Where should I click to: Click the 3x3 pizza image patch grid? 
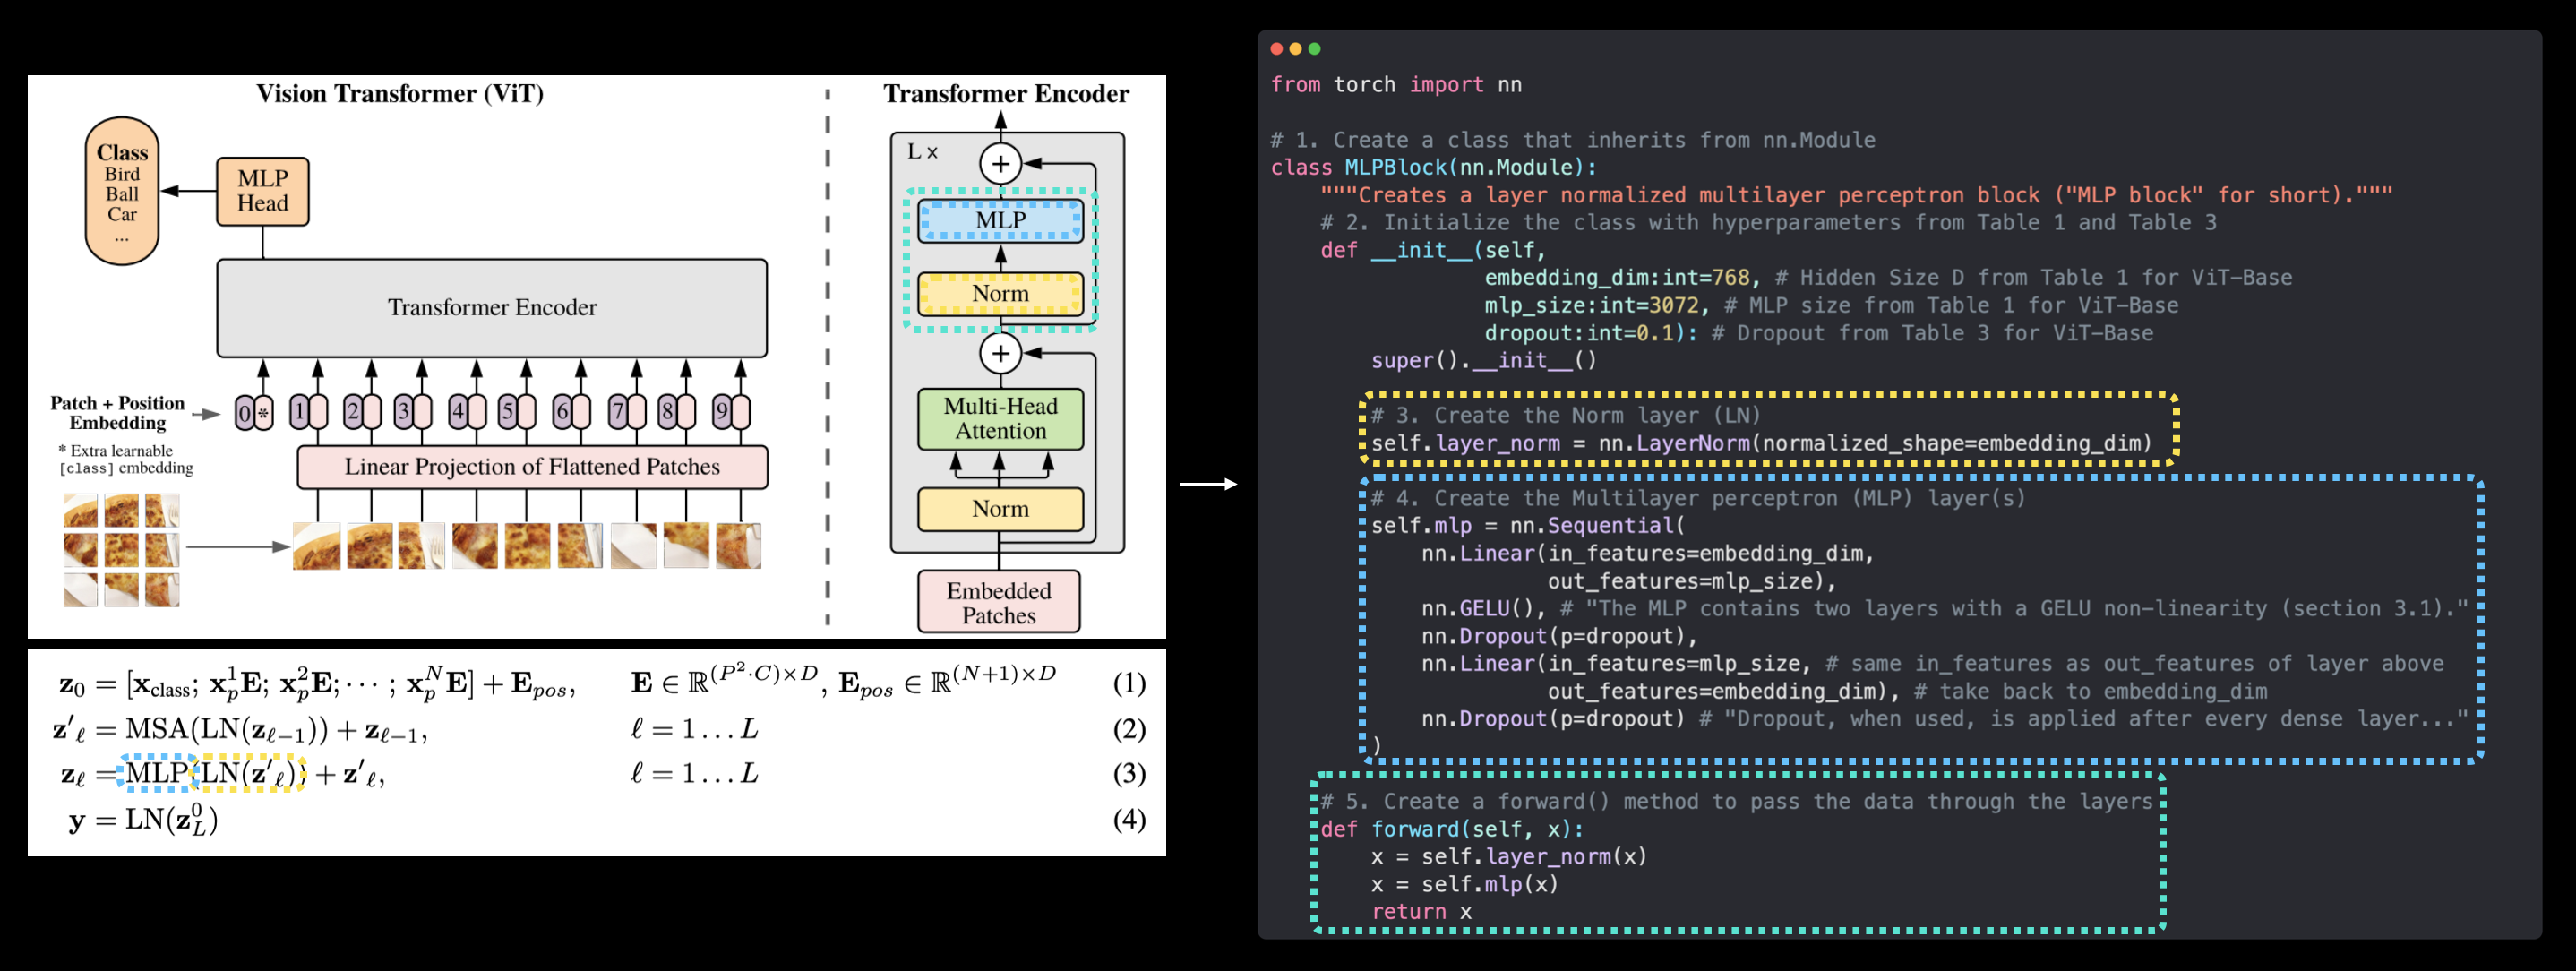pos(121,549)
